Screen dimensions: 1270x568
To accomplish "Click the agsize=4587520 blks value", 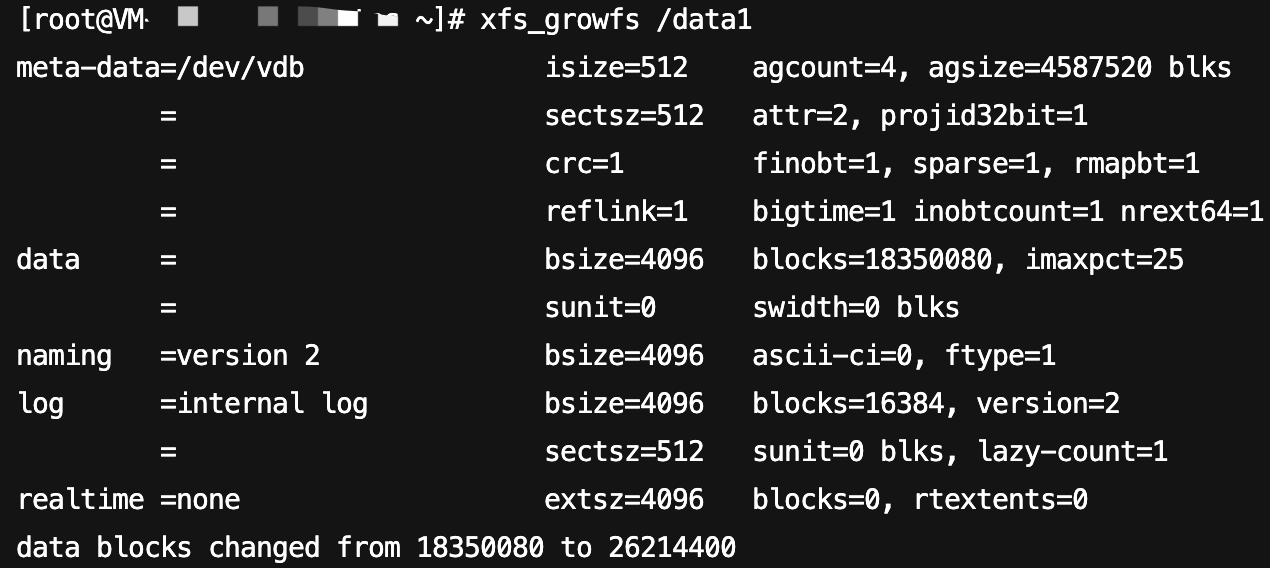I will tap(1080, 69).
